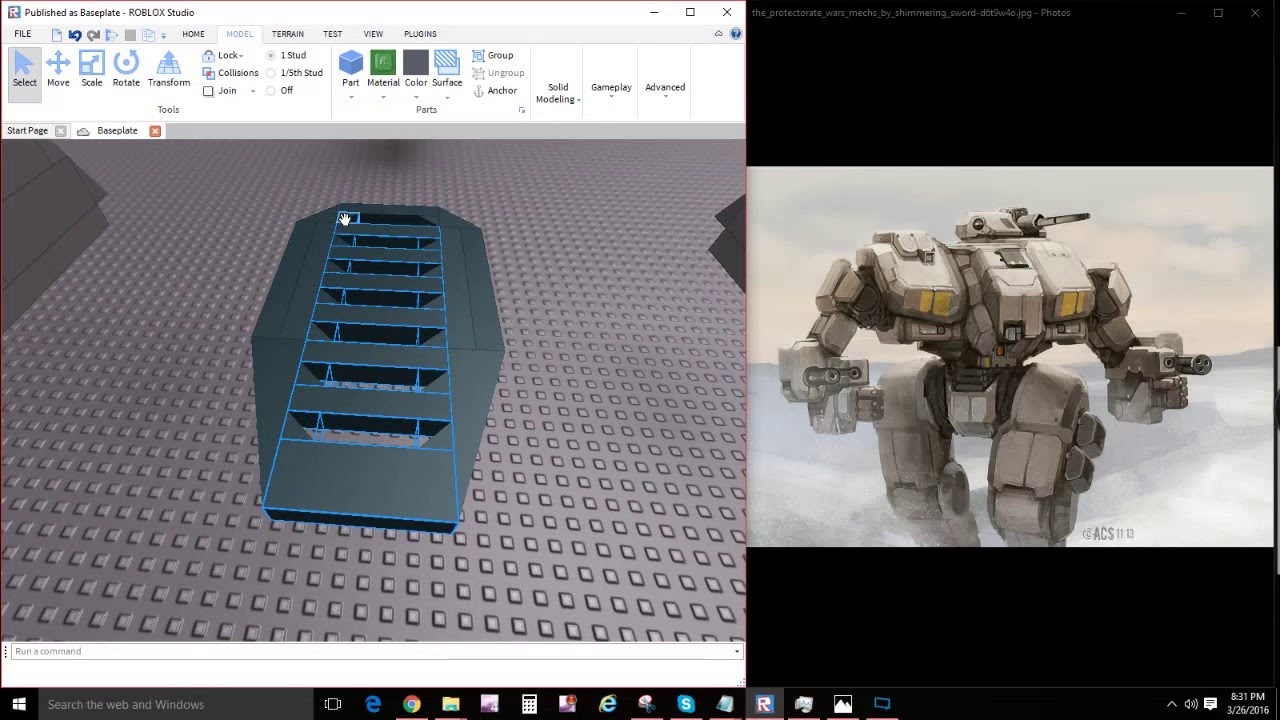Switch to the VIEW ribbon tab
The image size is (1280, 720).
(373, 34)
